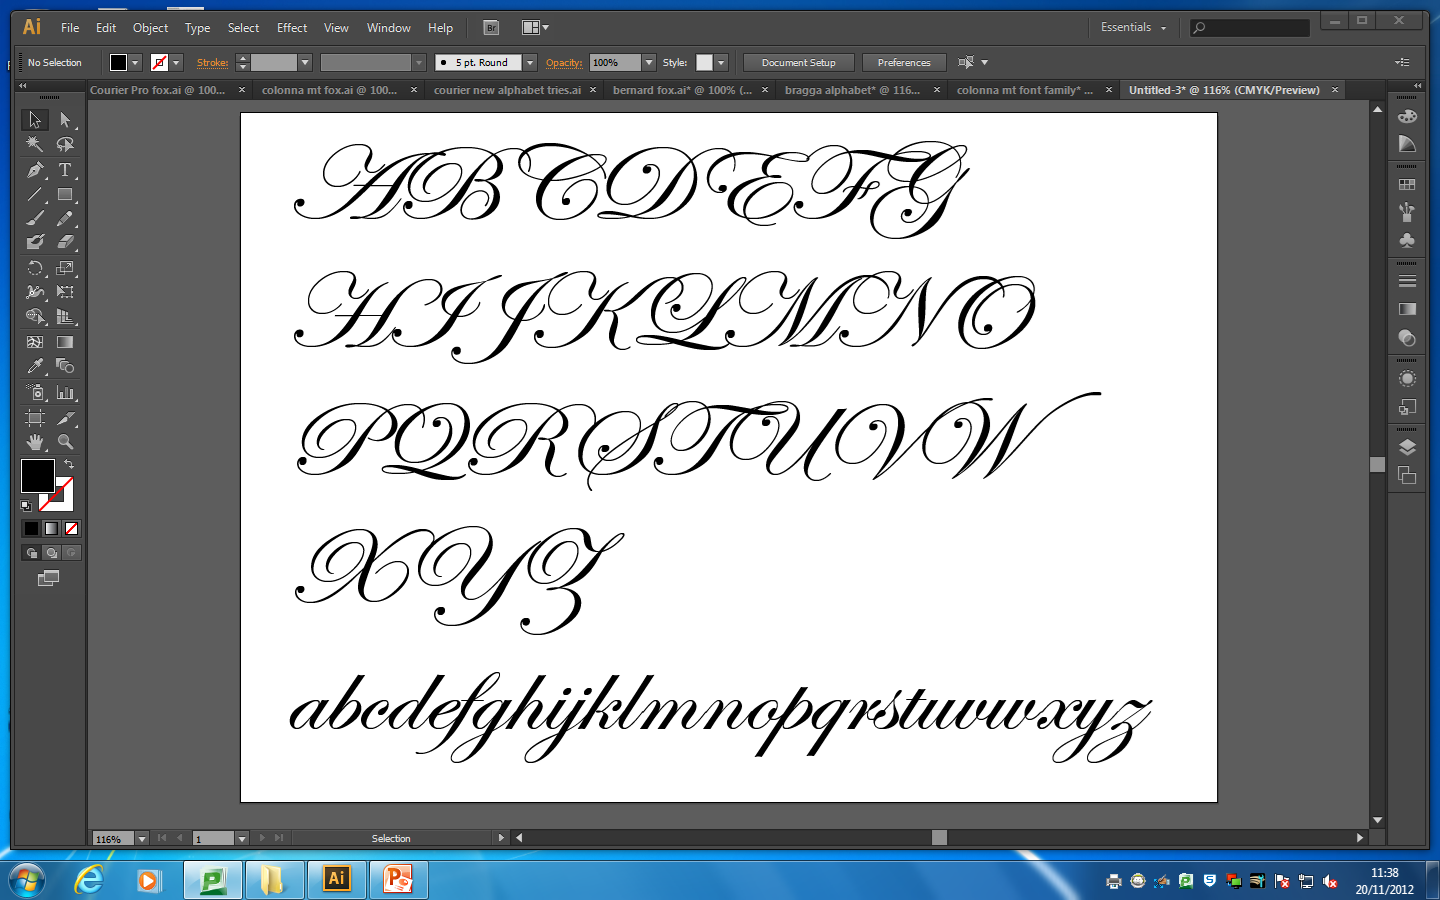
Task: Open the Color Guide panel icon
Action: pyautogui.click(x=1407, y=143)
